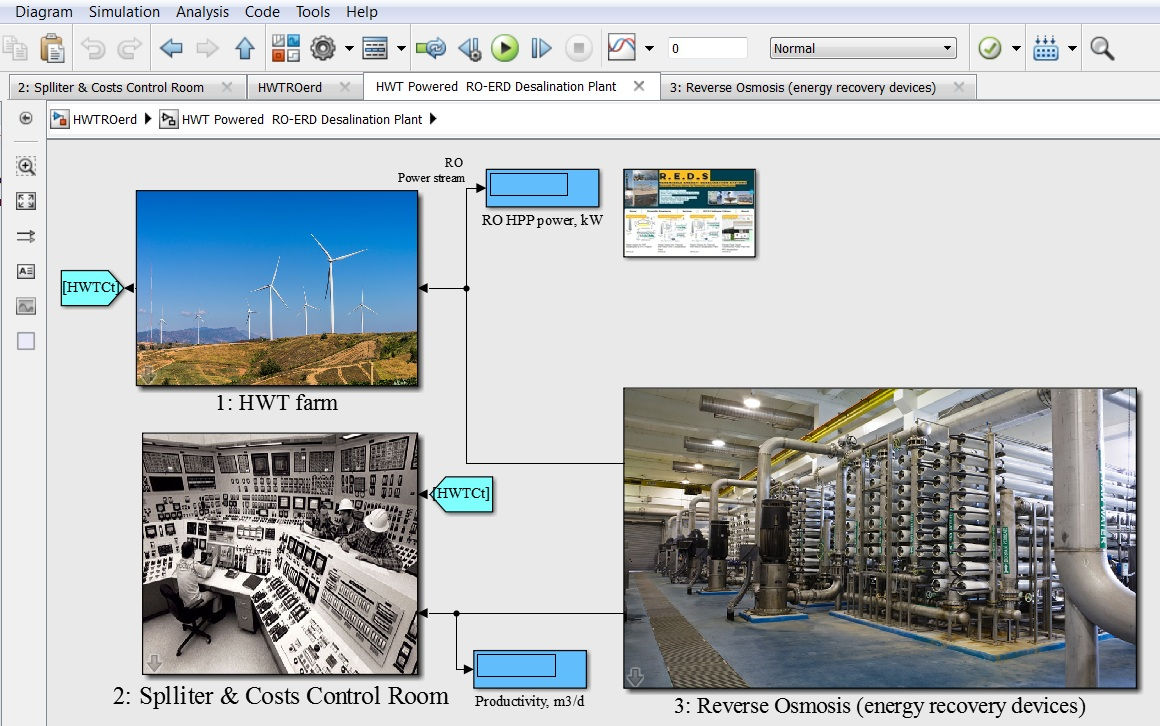Open the Reverse Osmosis subsystem image block
1160x726 pixels.
pos(880,535)
